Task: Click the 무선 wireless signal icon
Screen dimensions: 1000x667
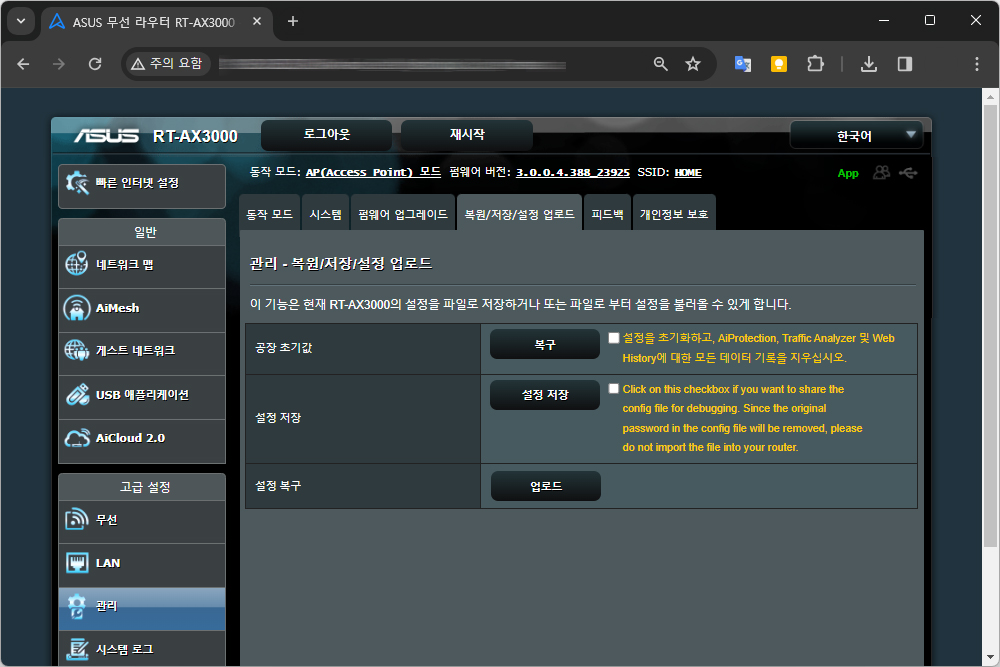Action: point(77,519)
